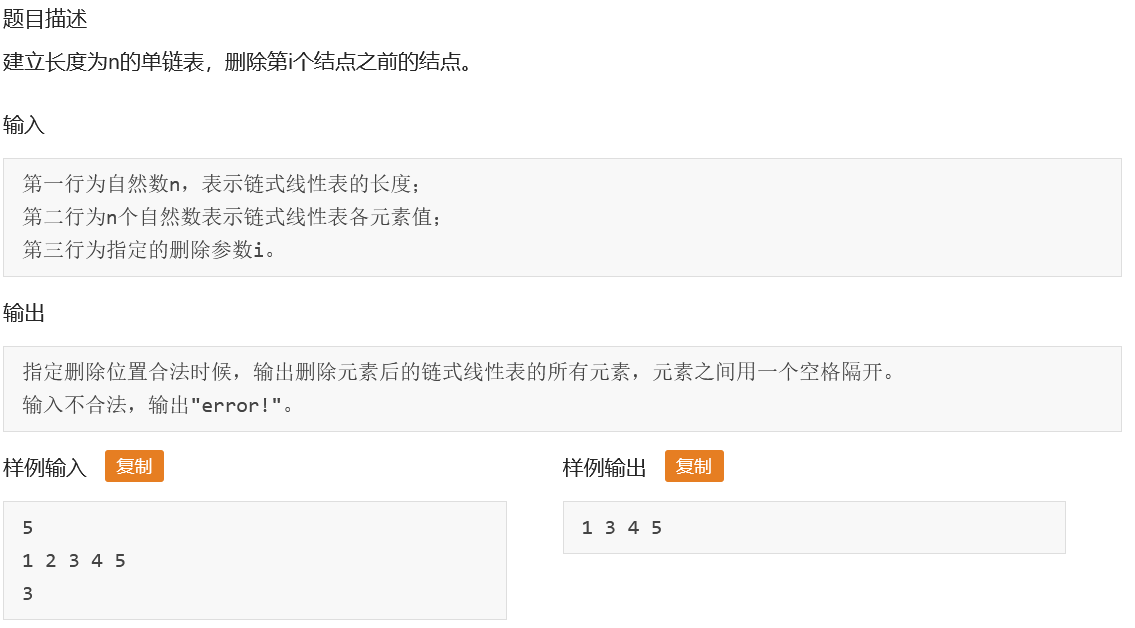Screen dimensions: 1135x628
Task: Click the 输入 section heading
Action: pos(21,125)
